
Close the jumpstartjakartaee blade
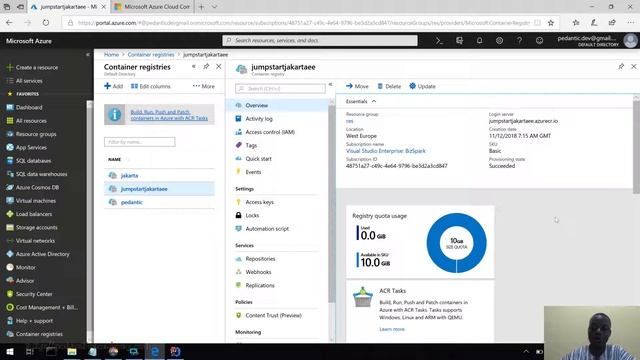(633, 66)
